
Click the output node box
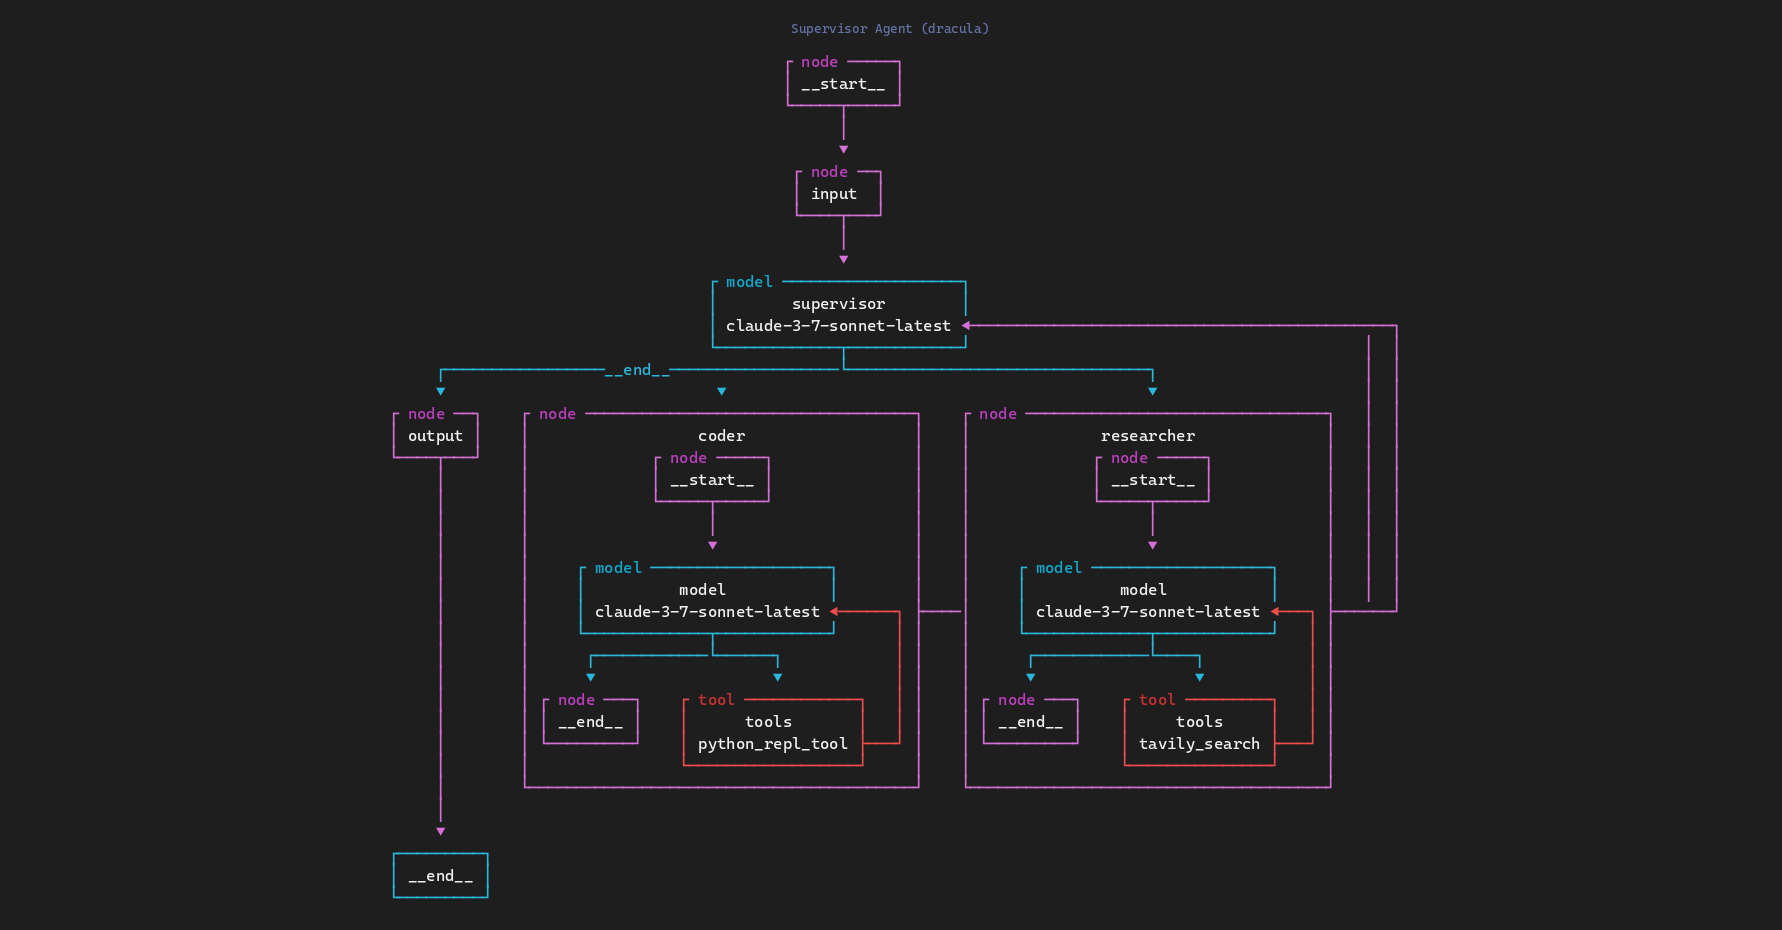(435, 435)
